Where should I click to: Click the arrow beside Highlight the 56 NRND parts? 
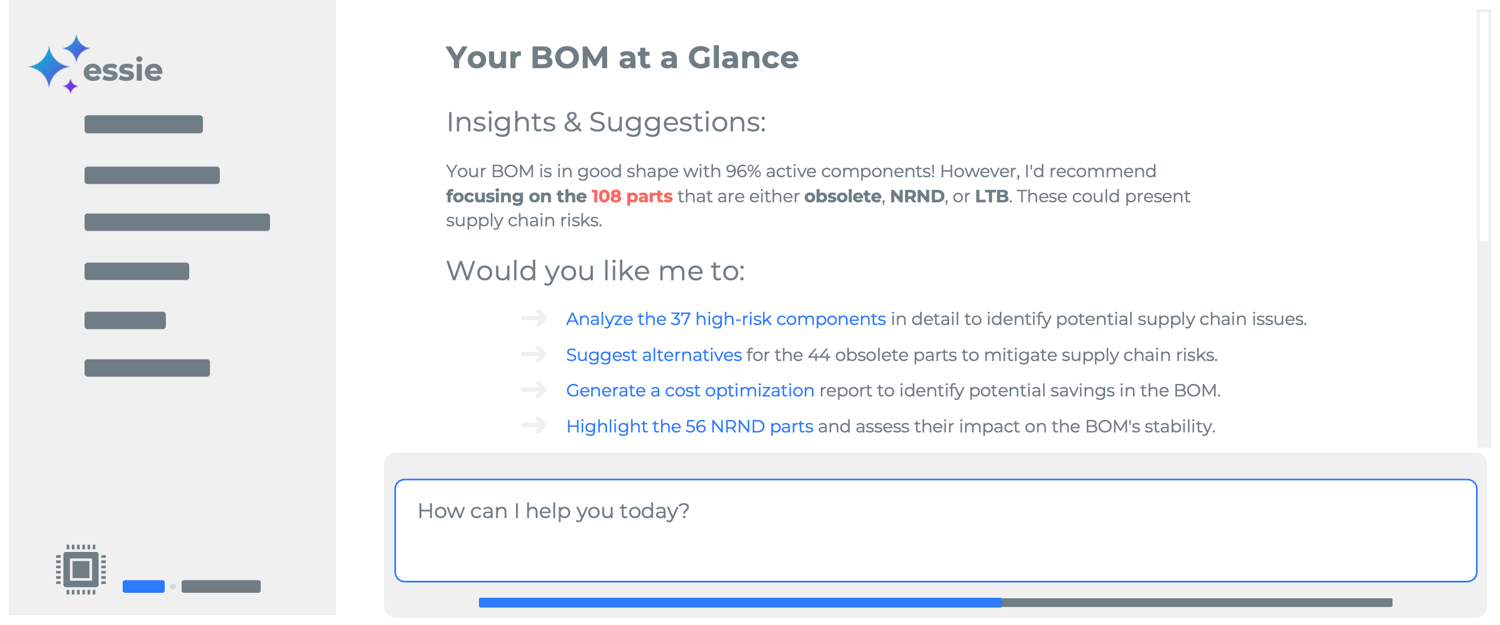pyautogui.click(x=534, y=426)
